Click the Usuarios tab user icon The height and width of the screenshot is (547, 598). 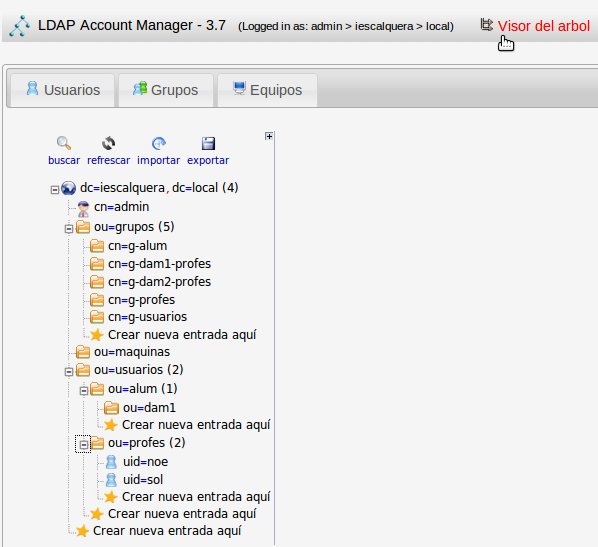tap(32, 88)
